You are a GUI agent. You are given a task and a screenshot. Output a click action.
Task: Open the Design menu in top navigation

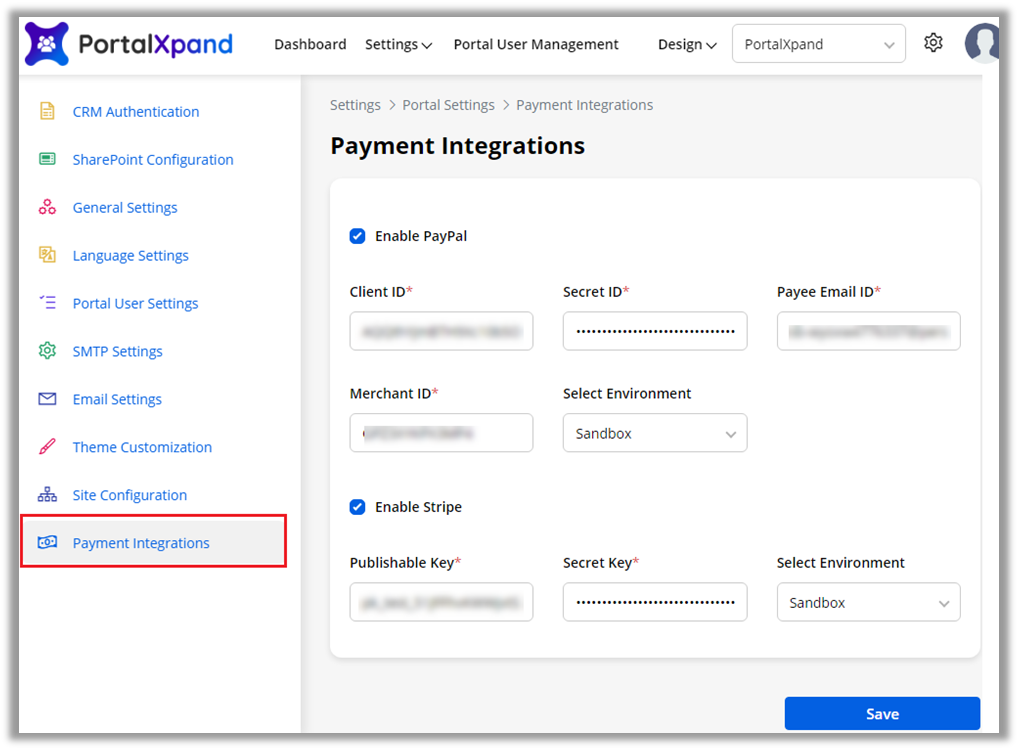click(x=687, y=44)
